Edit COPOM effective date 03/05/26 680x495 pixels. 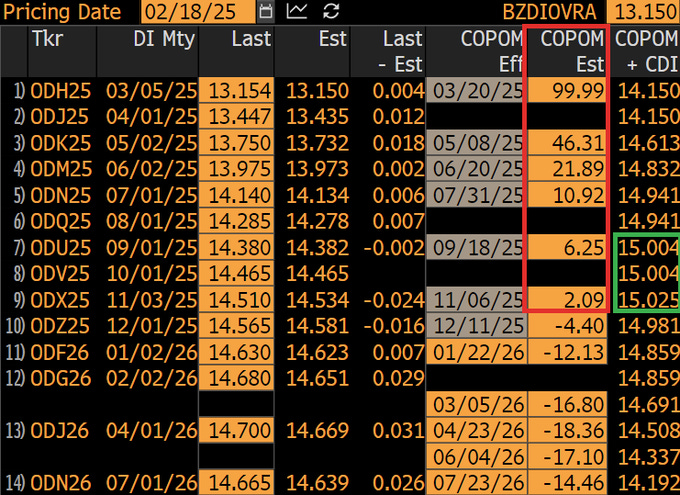point(476,404)
